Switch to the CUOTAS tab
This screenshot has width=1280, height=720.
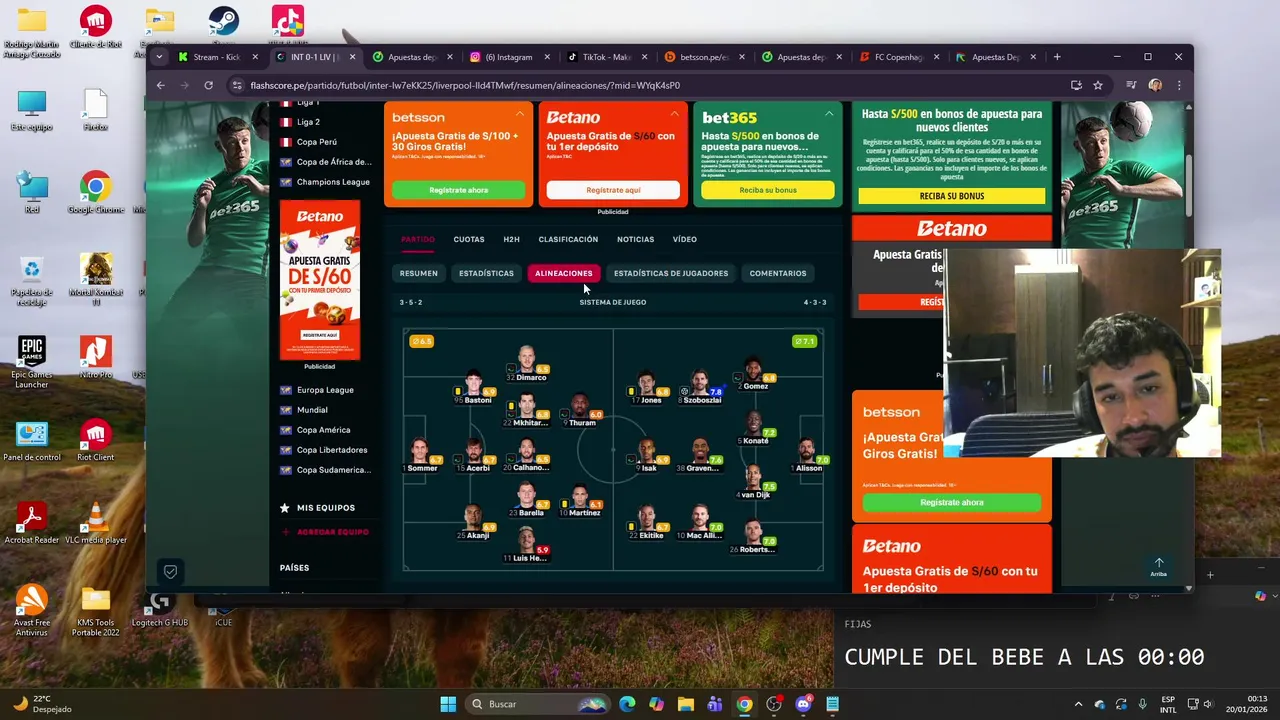(469, 239)
